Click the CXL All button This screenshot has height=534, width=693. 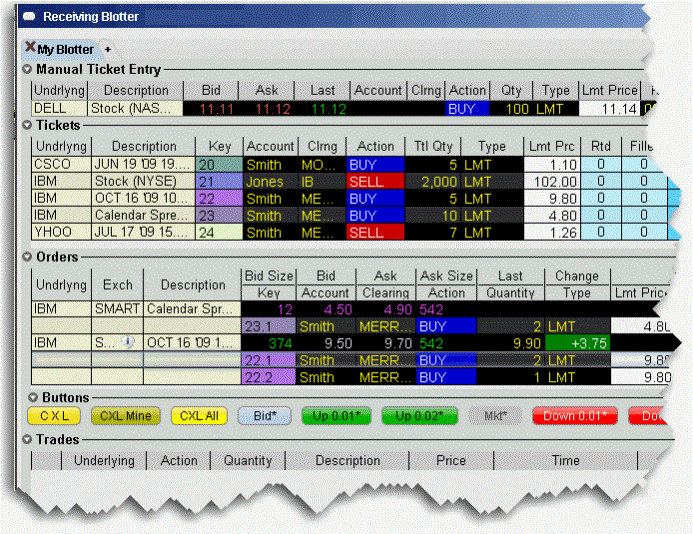pyautogui.click(x=199, y=416)
